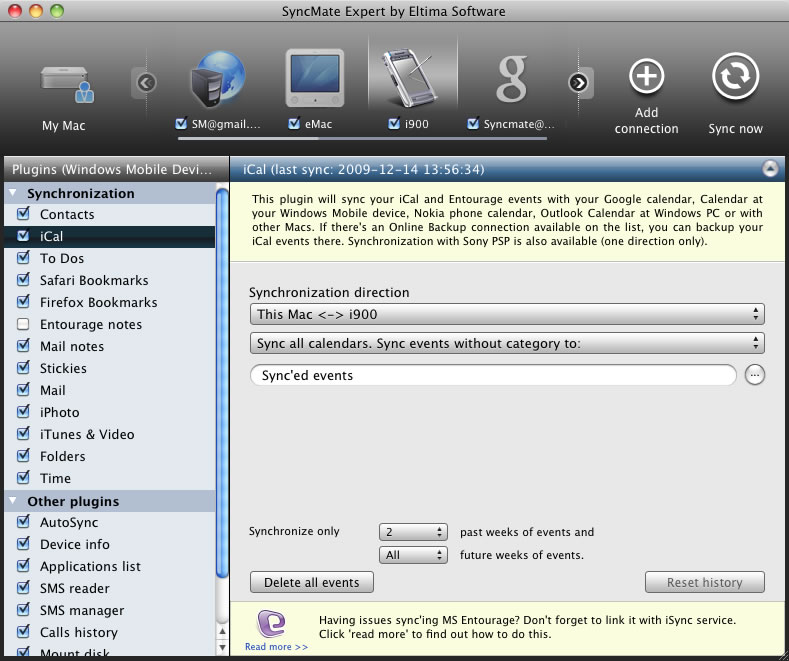Select the Device info plugin
The image size is (789, 661).
(x=110, y=544)
